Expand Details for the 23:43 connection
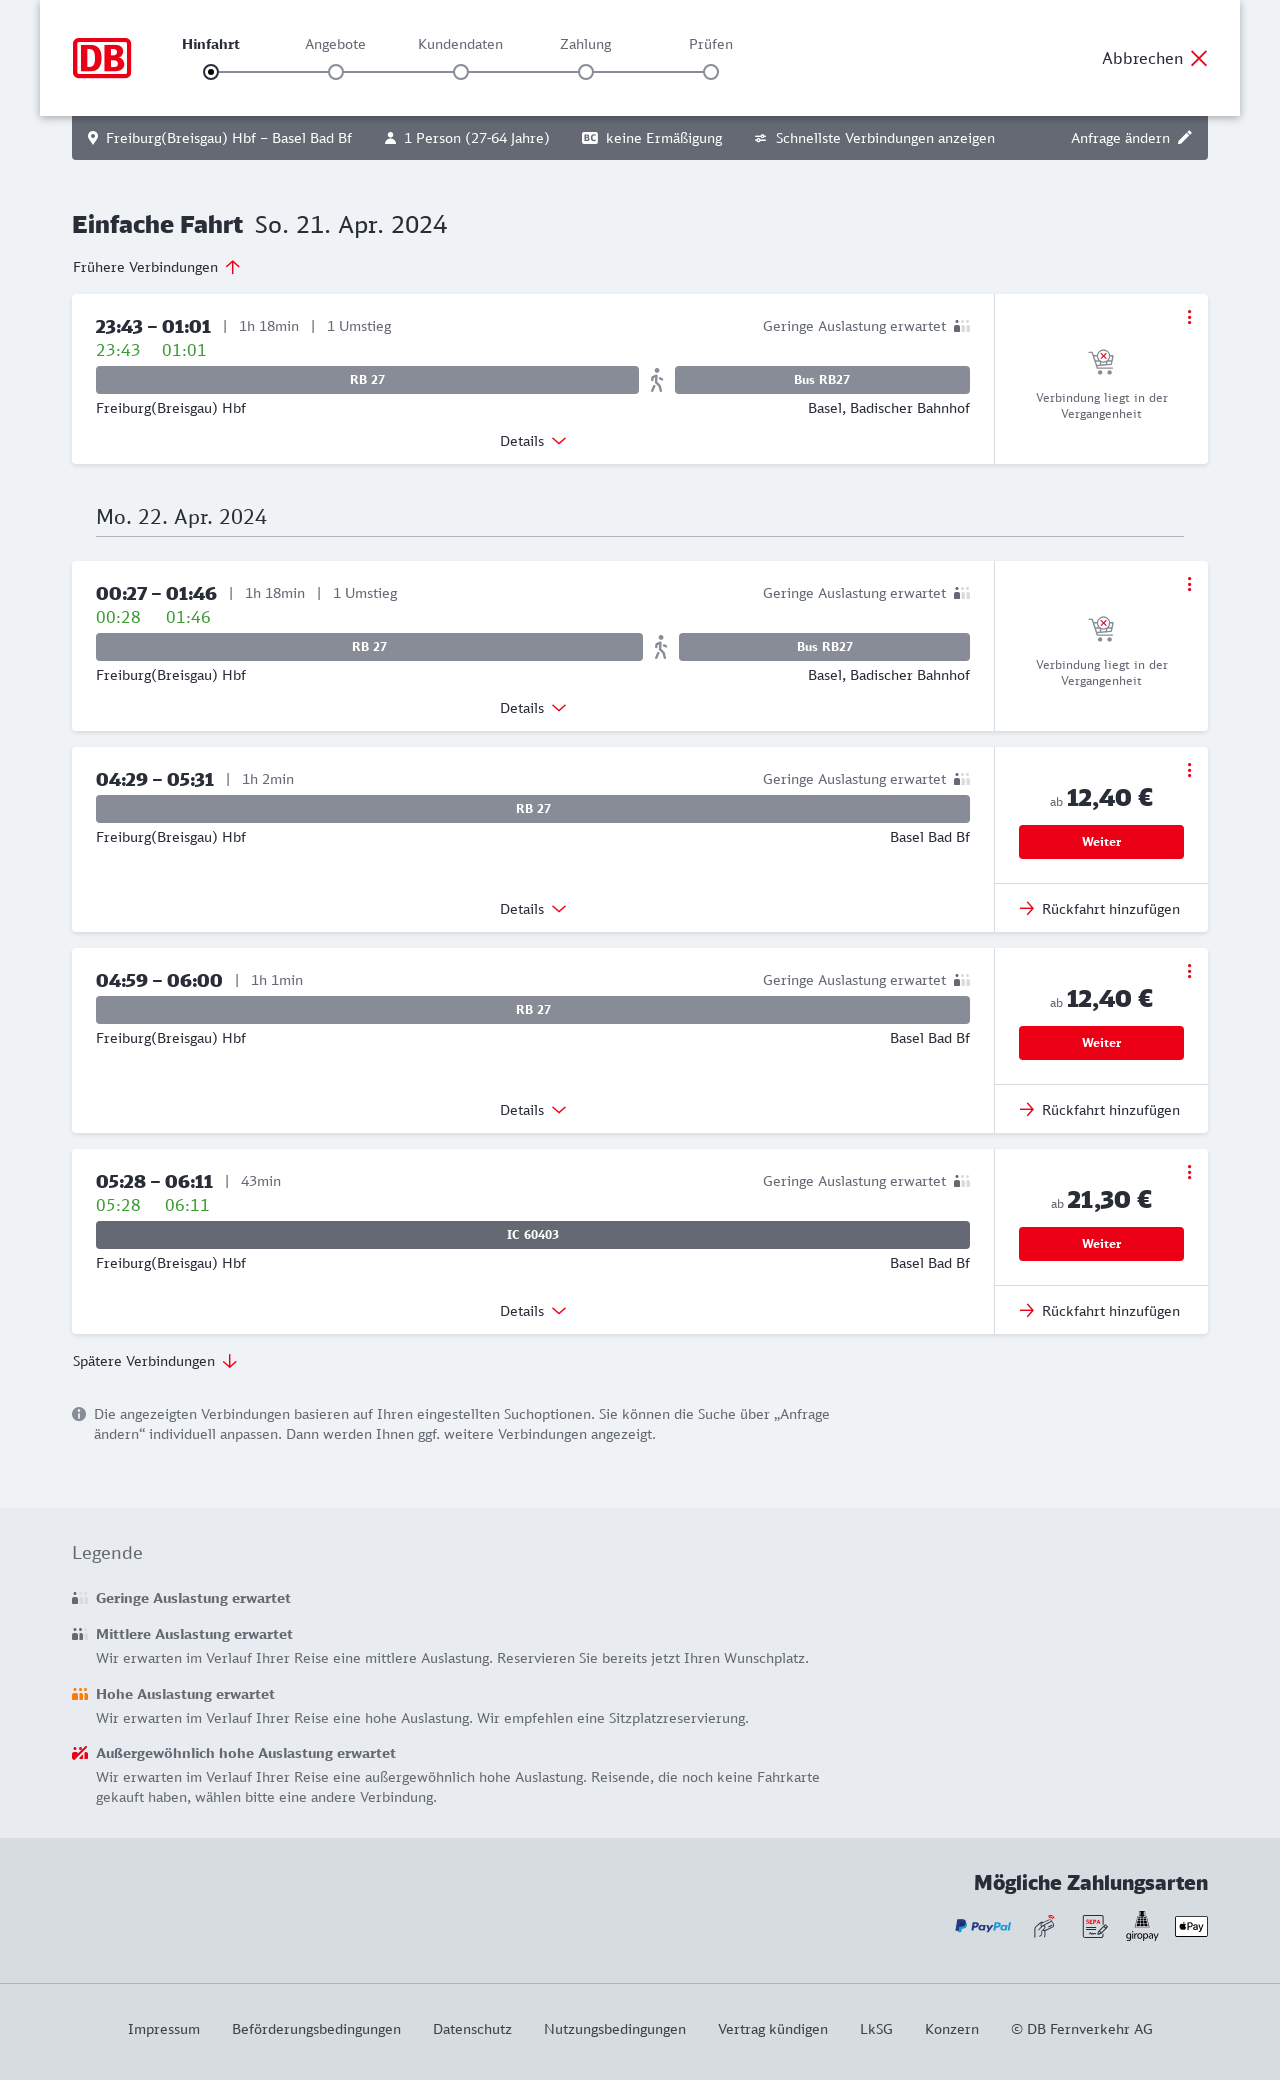The image size is (1280, 2080). pos(533,441)
